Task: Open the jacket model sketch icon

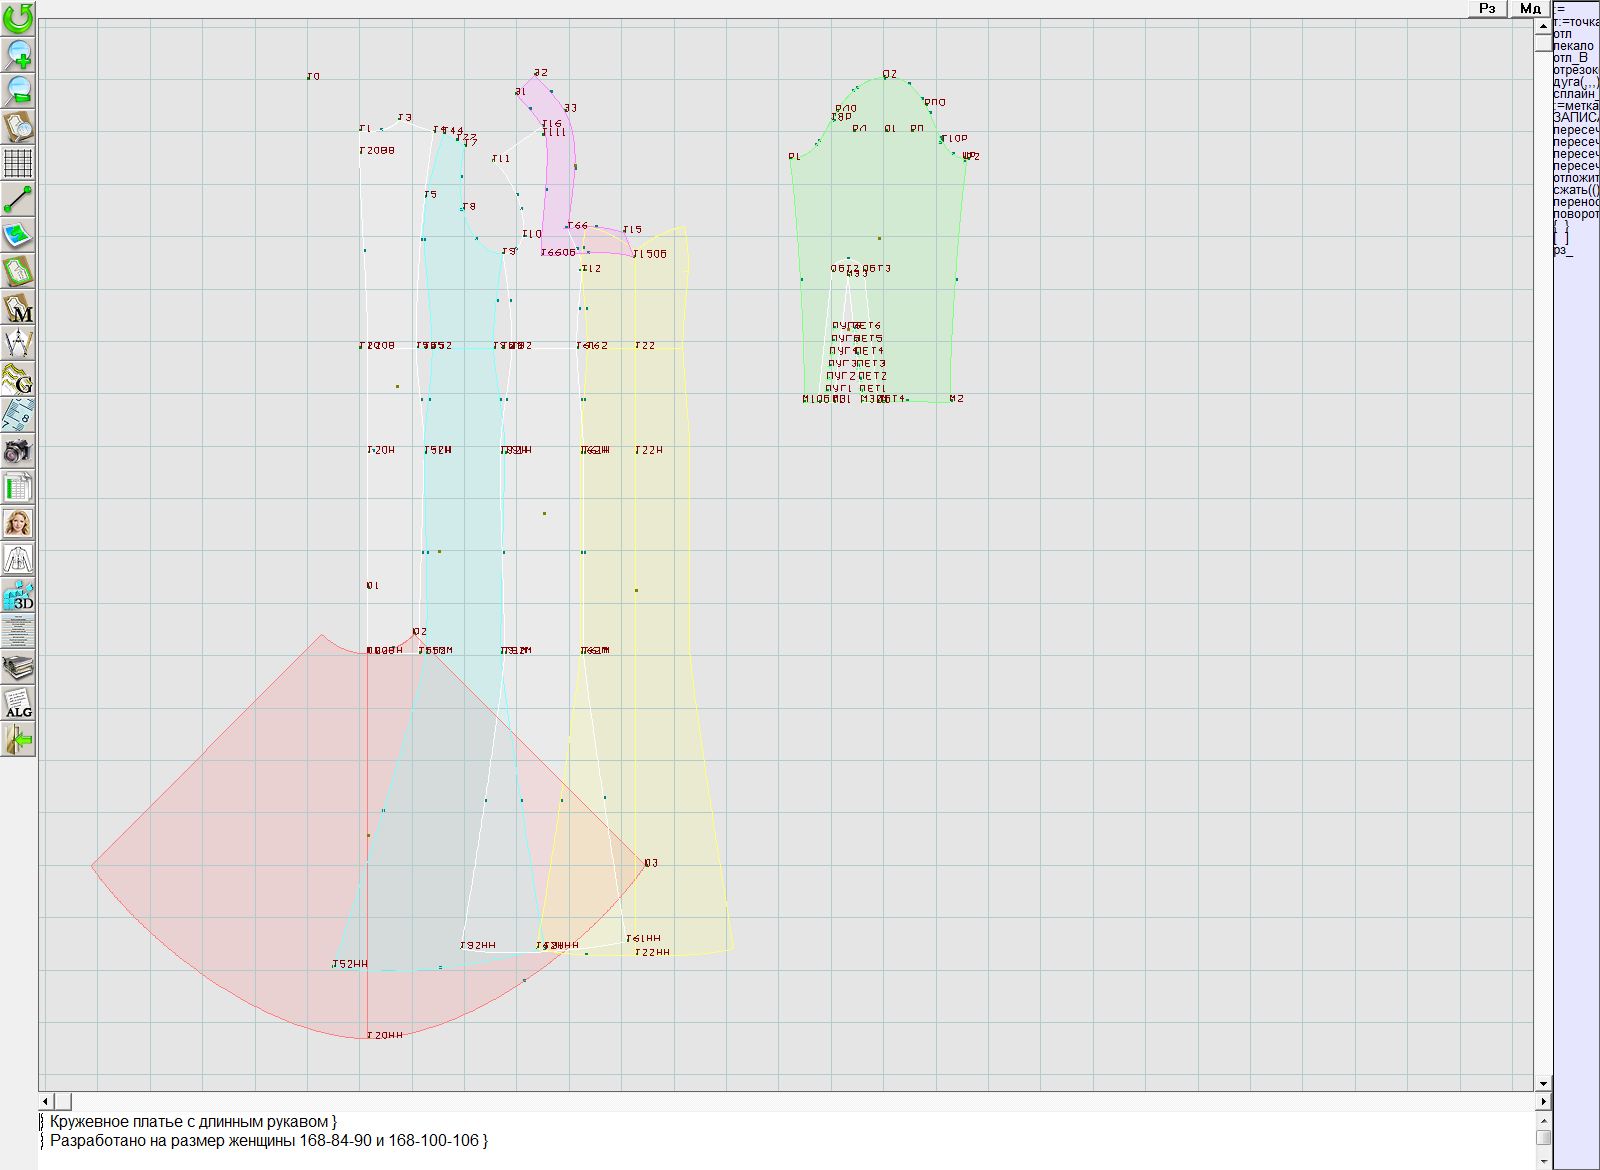Action: tap(18, 559)
